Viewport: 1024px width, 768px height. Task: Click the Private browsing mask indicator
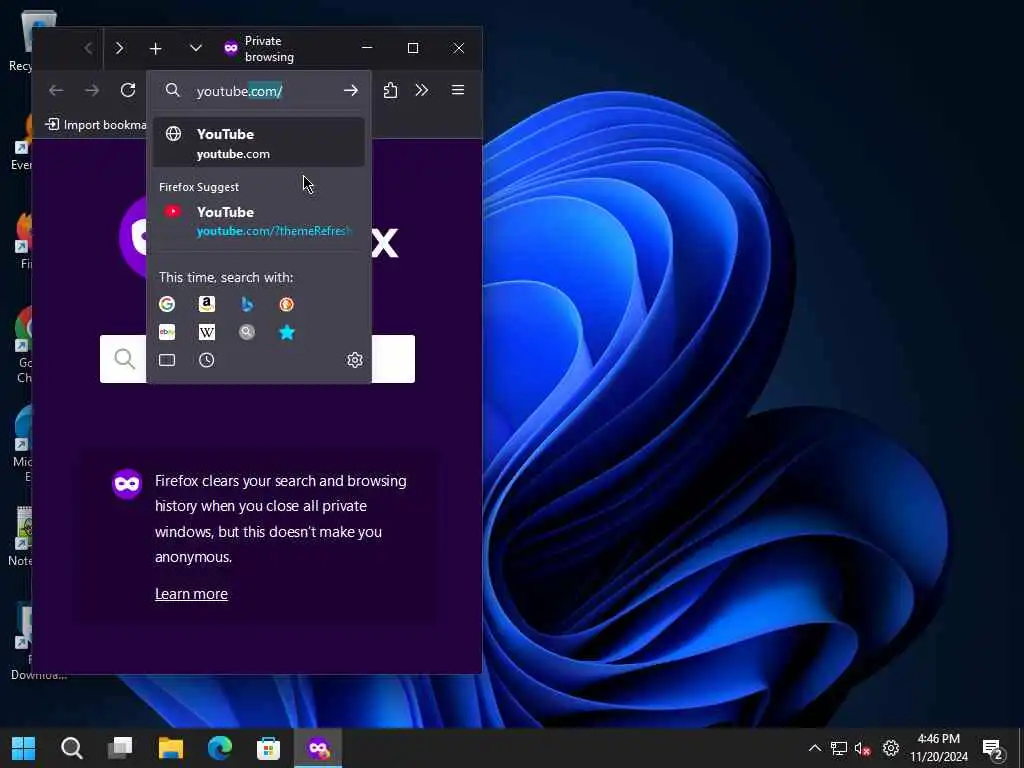click(231, 48)
